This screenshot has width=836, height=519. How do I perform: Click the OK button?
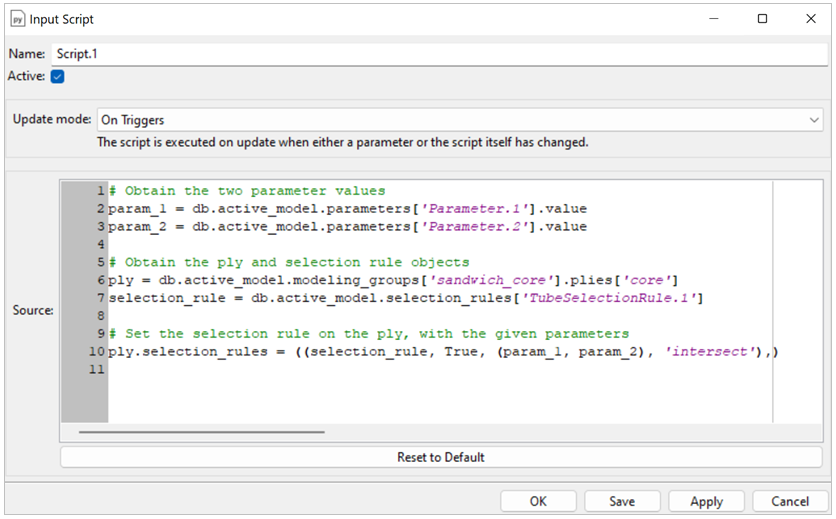(538, 501)
